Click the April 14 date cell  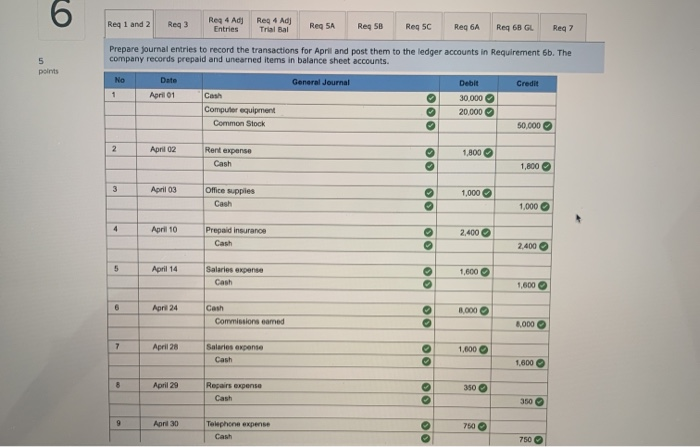pos(171,269)
